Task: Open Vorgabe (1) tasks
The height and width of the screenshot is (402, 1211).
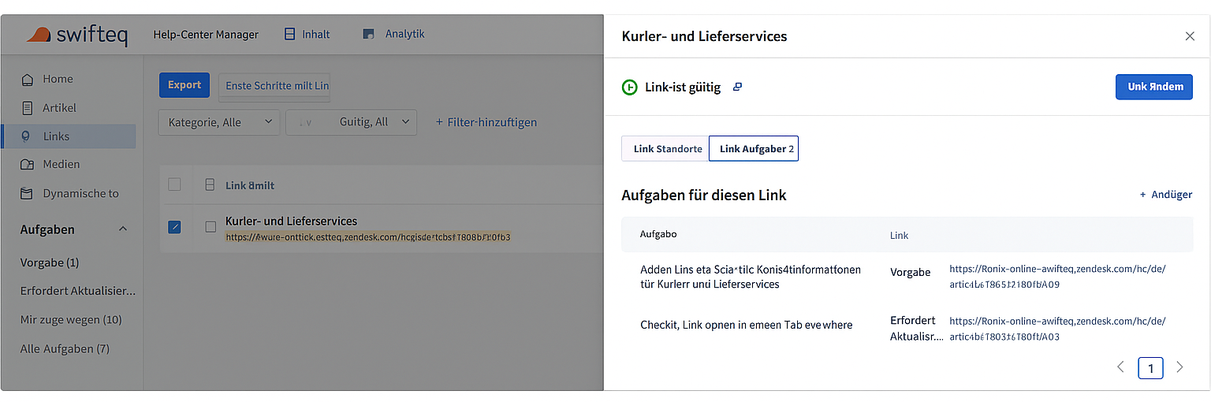Action: tap(50, 263)
